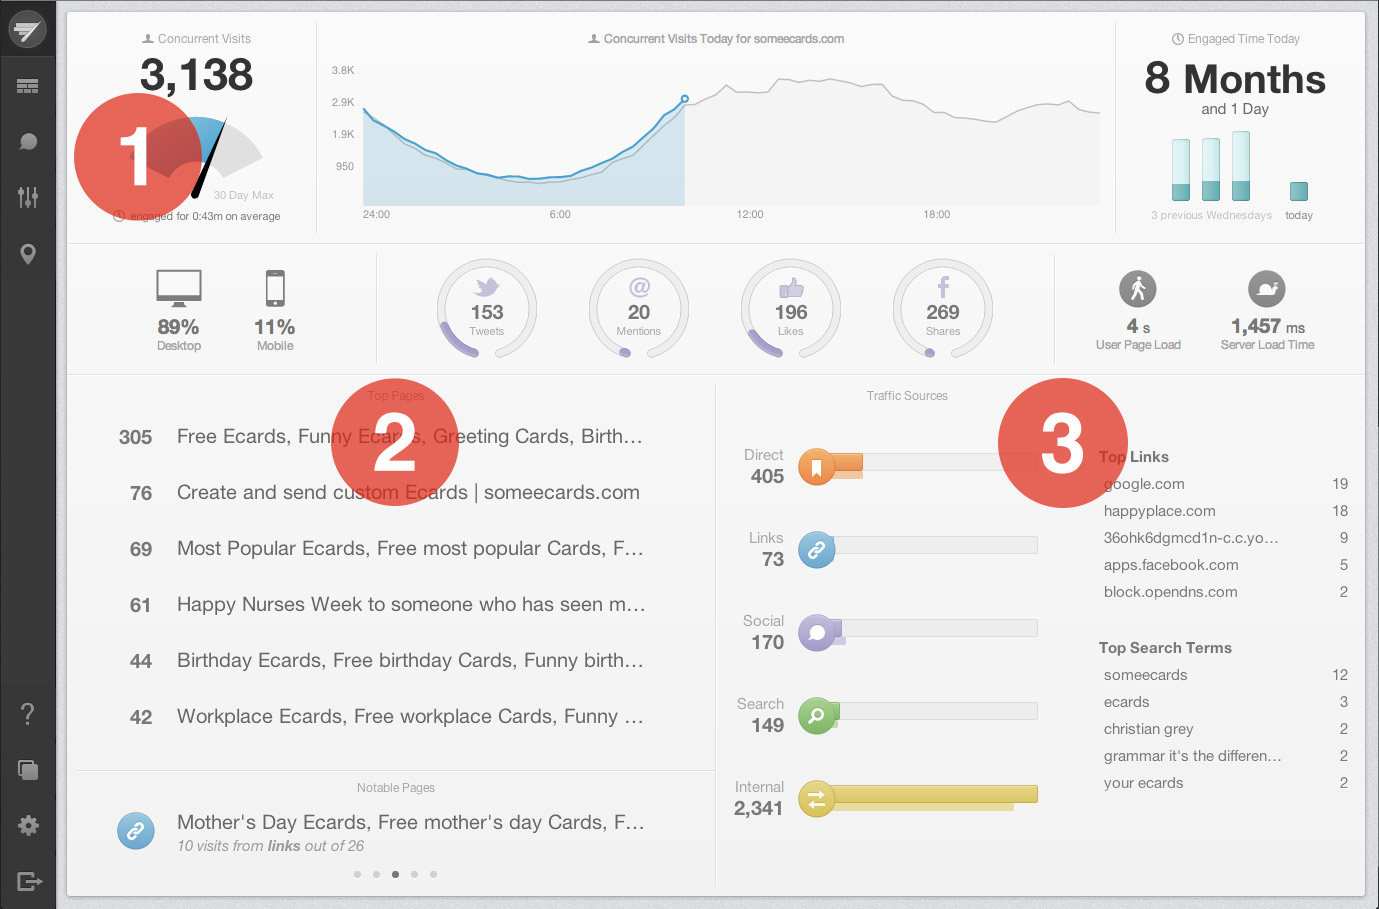Select the Facebook Likes thumbs-up gauge
1379x909 pixels.
point(791,309)
